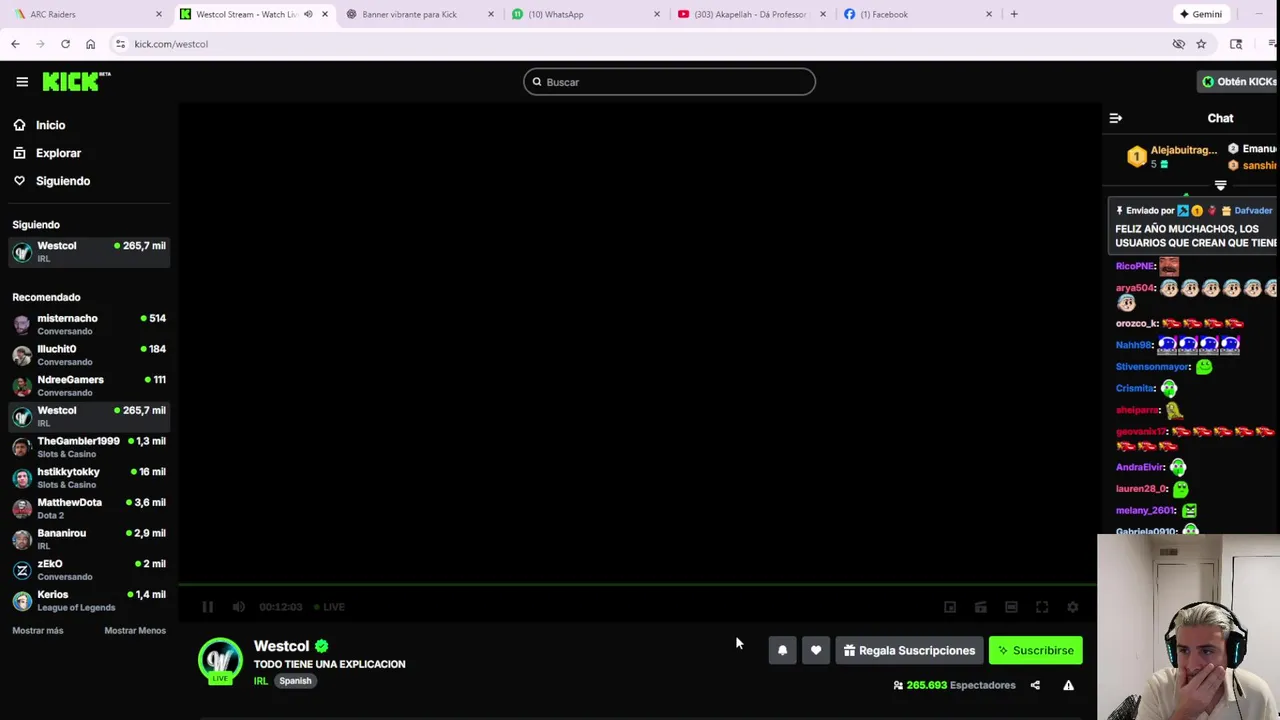Viewport: 1280px width, 720px height.
Task: Switch to Akapellah YouTube tab
Action: (750, 14)
